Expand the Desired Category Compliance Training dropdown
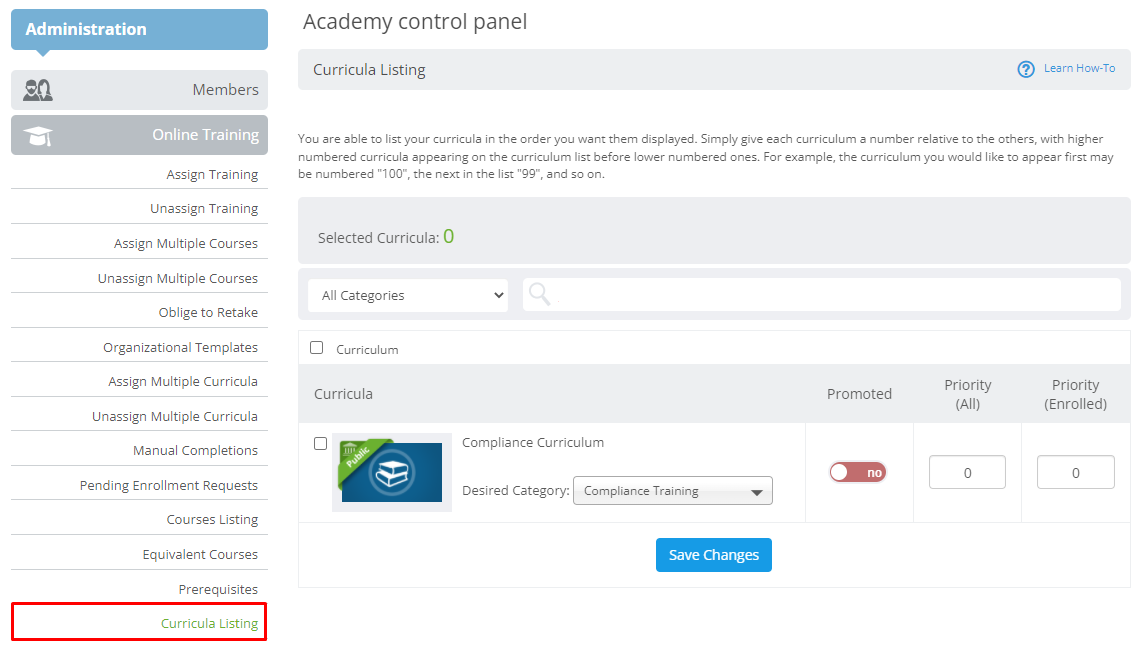Image resolution: width=1145 pixels, height=650 pixels. pos(673,491)
